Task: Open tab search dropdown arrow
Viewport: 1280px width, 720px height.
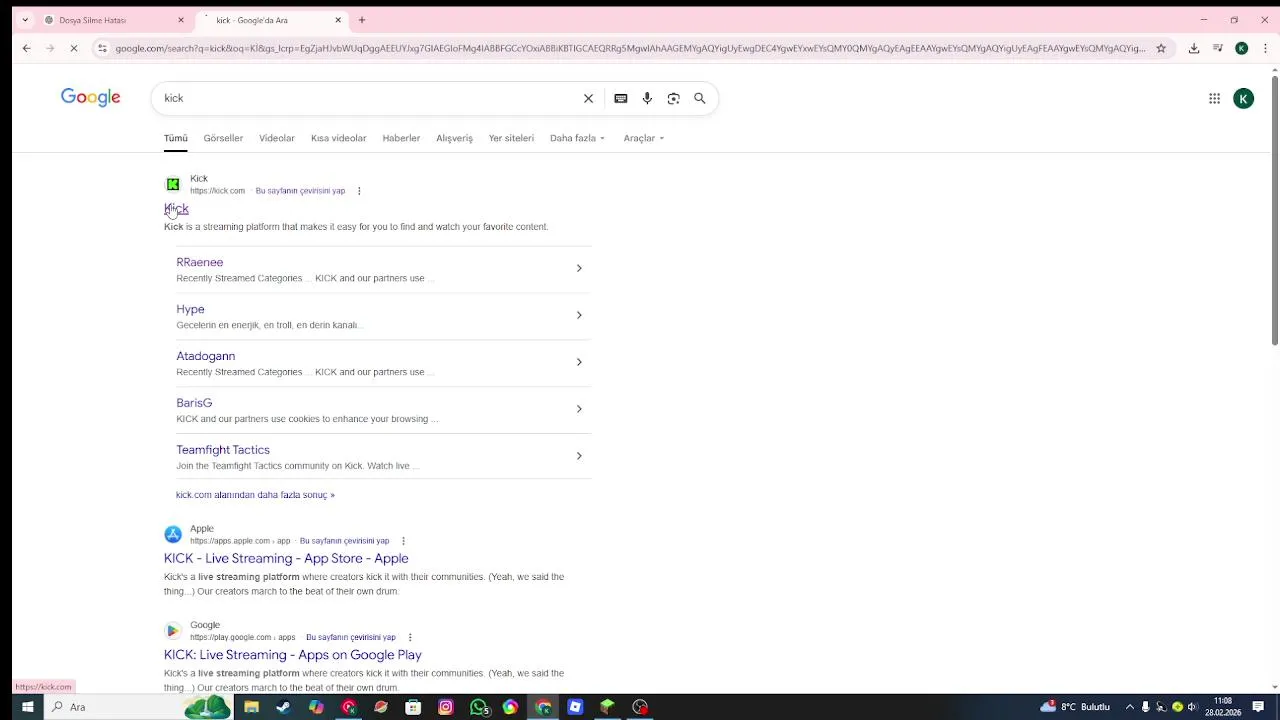Action: pos(25,20)
